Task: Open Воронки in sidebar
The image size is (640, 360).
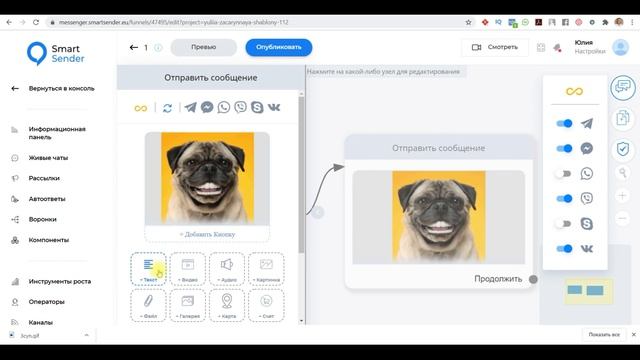Action: click(x=42, y=219)
